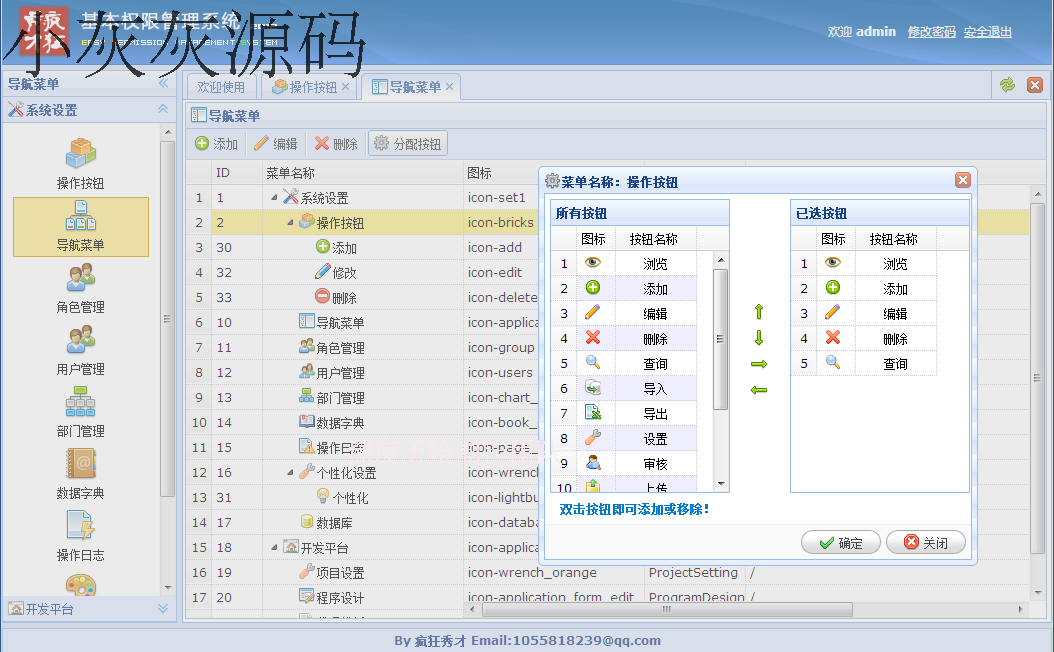Screen dimensions: 1054x652
Task: Click the refresh tabs icon
Action: [1007, 85]
